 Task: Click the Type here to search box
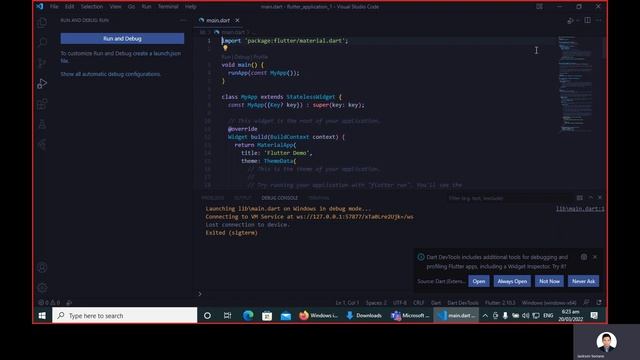[x=125, y=316]
